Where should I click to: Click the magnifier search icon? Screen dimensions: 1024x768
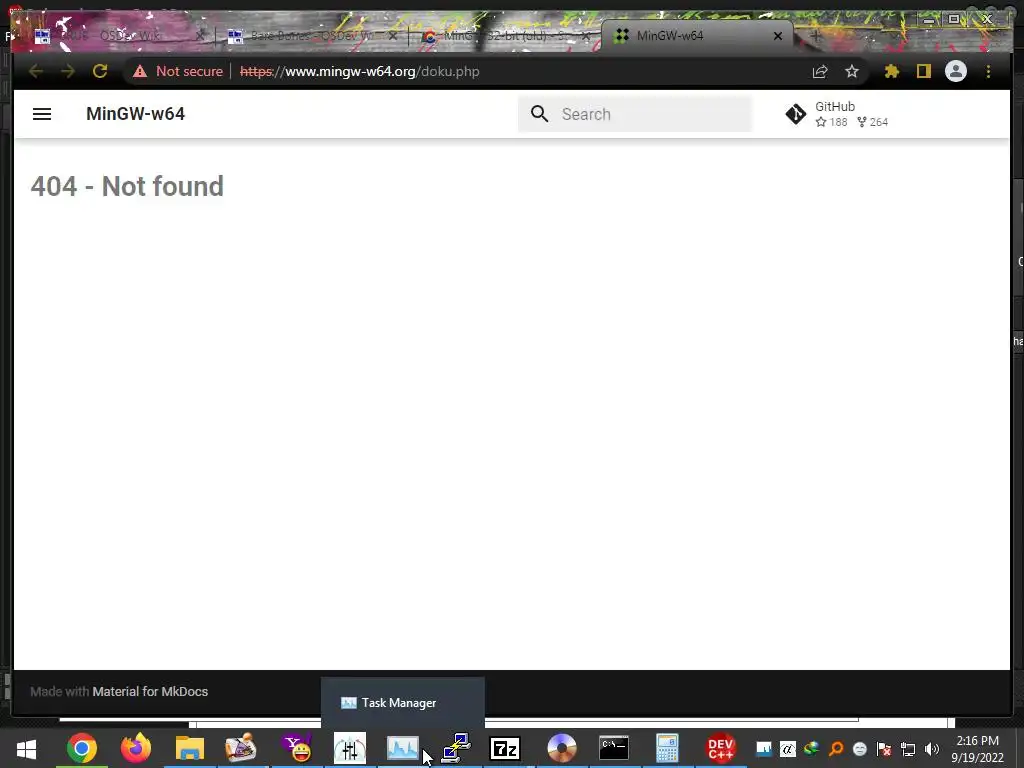tap(539, 114)
